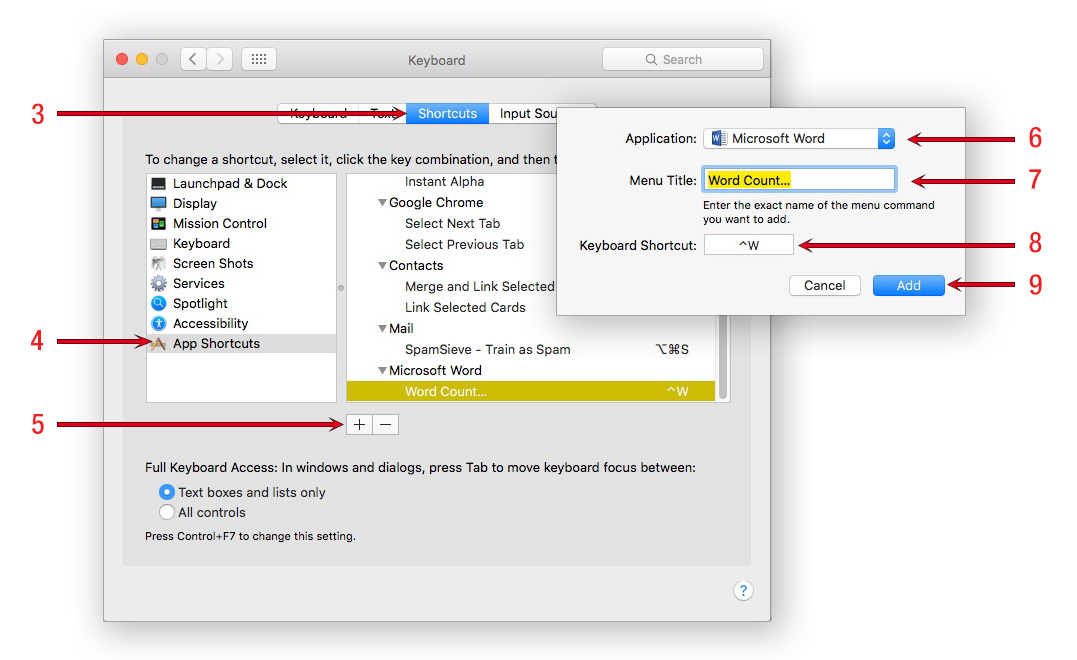The height and width of the screenshot is (660, 1077).
Task: Select the Display category label
Action: point(194,203)
